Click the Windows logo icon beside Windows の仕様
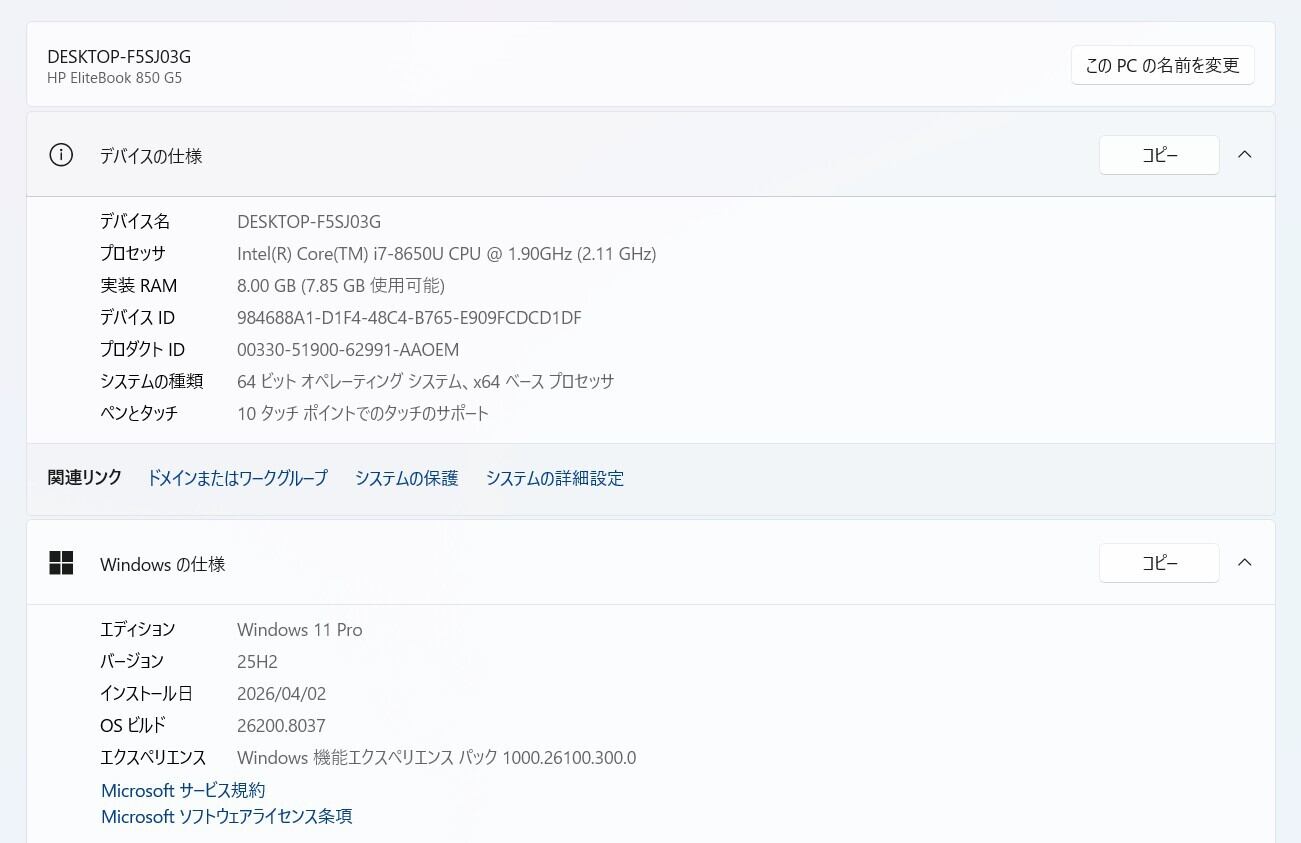The height and width of the screenshot is (843, 1301). pyautogui.click(x=61, y=563)
